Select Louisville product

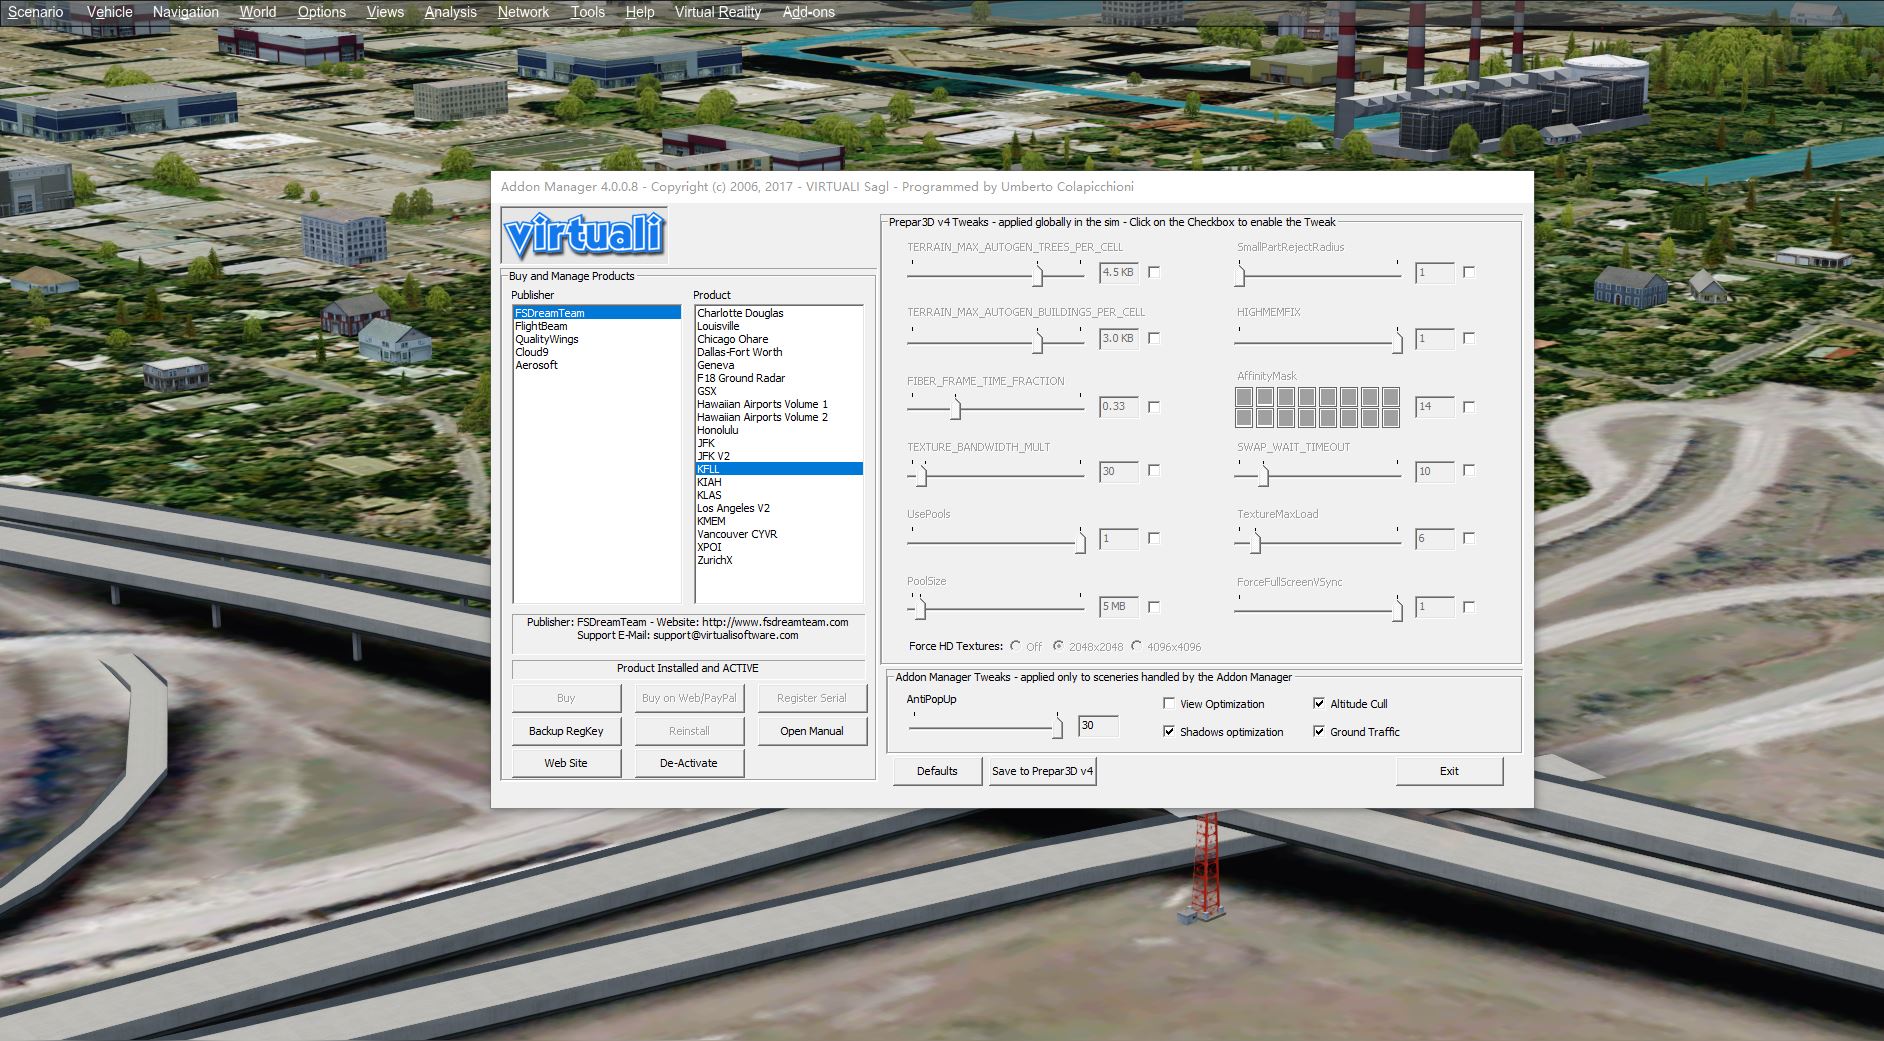click(779, 326)
